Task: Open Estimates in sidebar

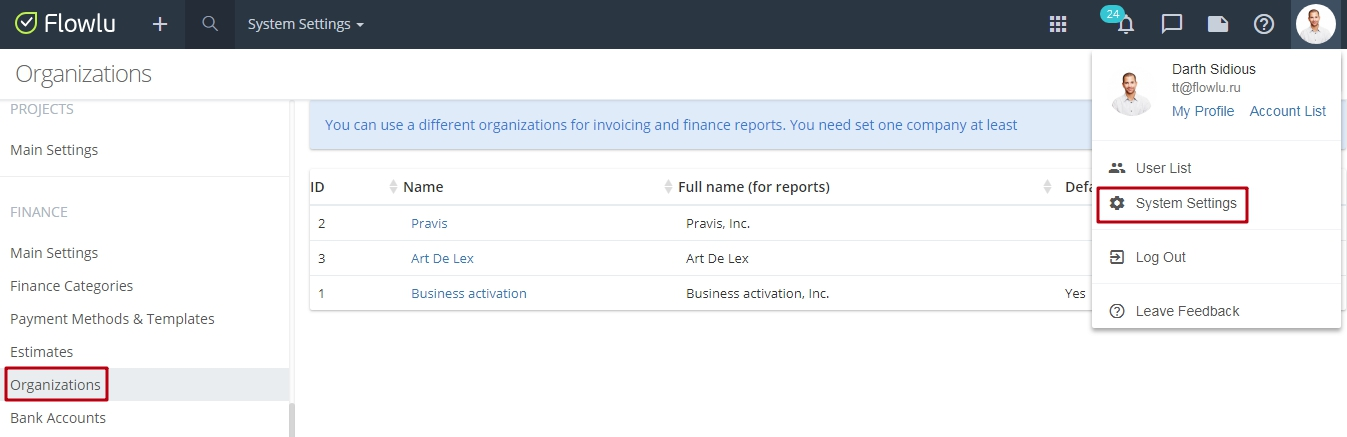Action: [42, 352]
